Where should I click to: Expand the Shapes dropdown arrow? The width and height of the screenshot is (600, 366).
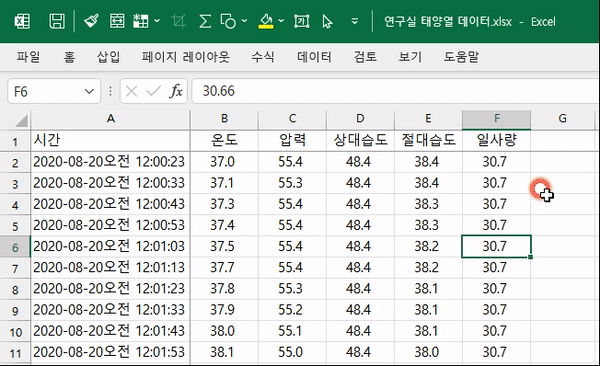click(245, 21)
